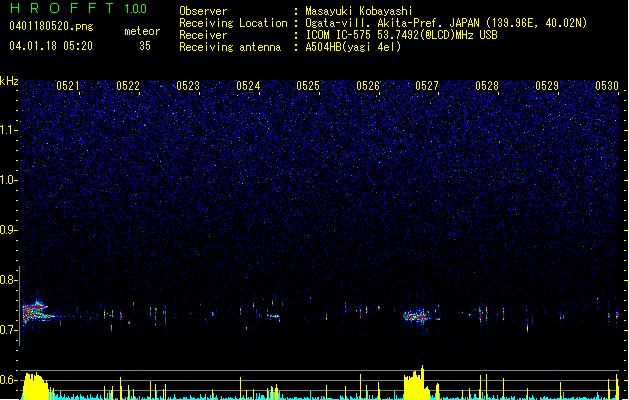Screen dimensions: 629x400
Task: Click the timestamp 04.01.18 05:20
Action: pos(51,46)
